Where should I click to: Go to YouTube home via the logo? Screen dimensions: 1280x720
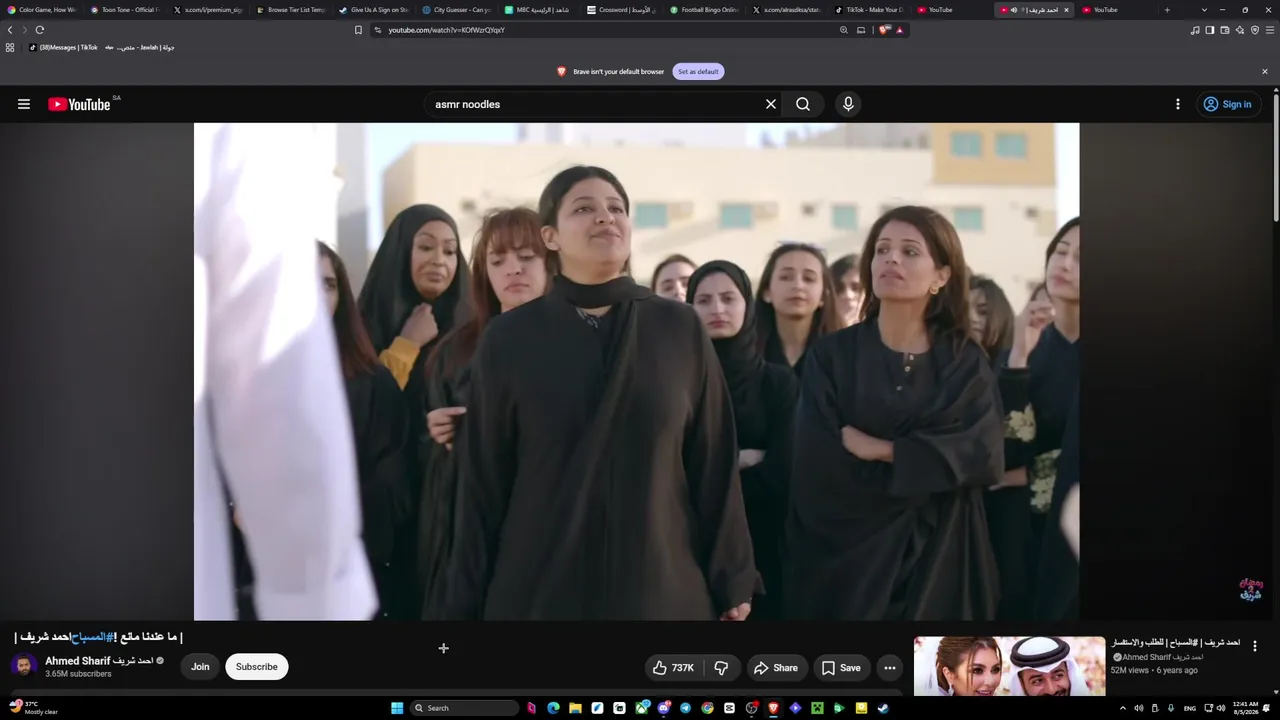click(x=79, y=104)
